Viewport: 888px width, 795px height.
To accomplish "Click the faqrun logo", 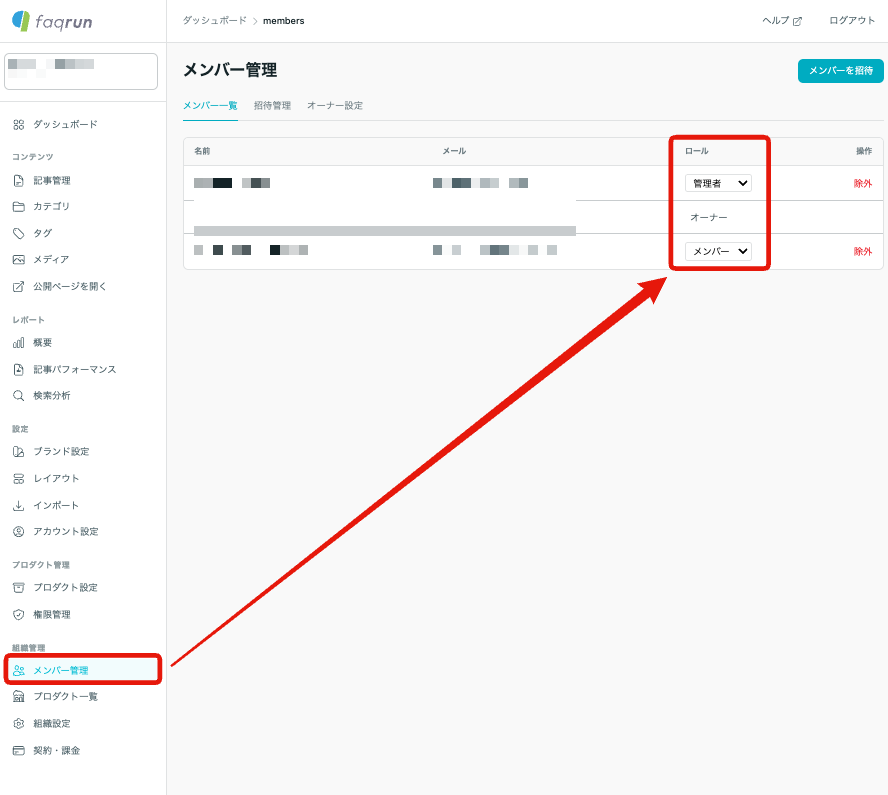I will pos(52,22).
